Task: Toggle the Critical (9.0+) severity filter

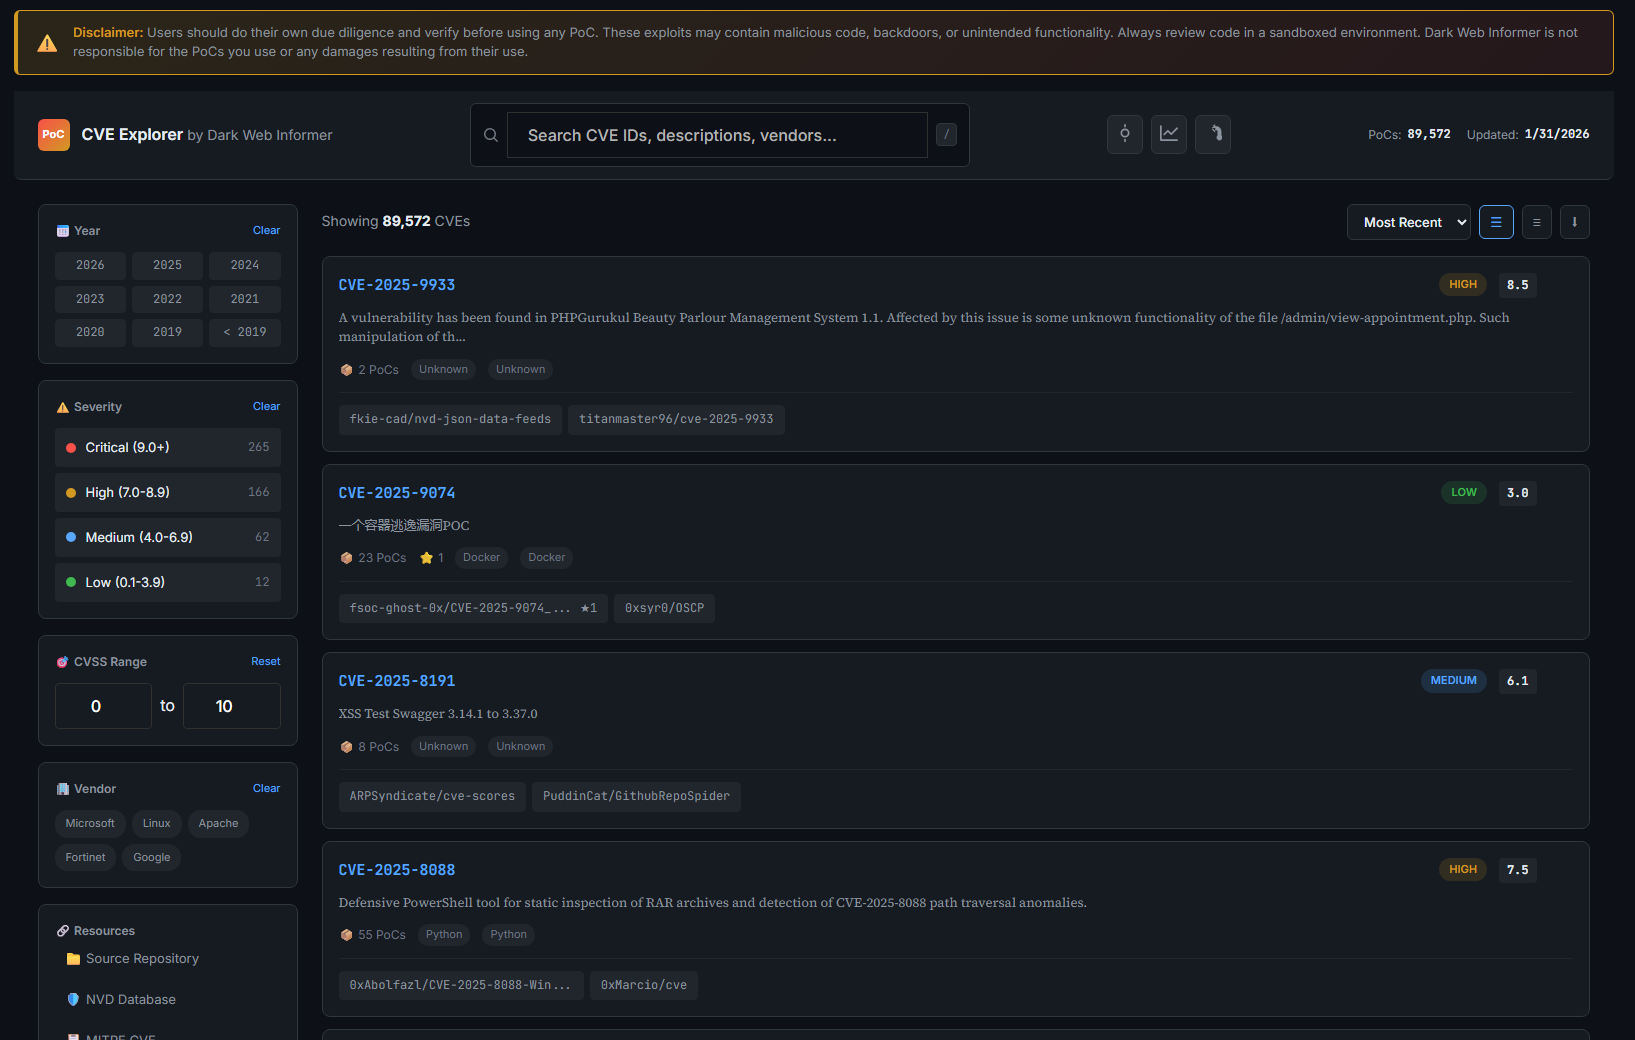Action: pyautogui.click(x=168, y=447)
